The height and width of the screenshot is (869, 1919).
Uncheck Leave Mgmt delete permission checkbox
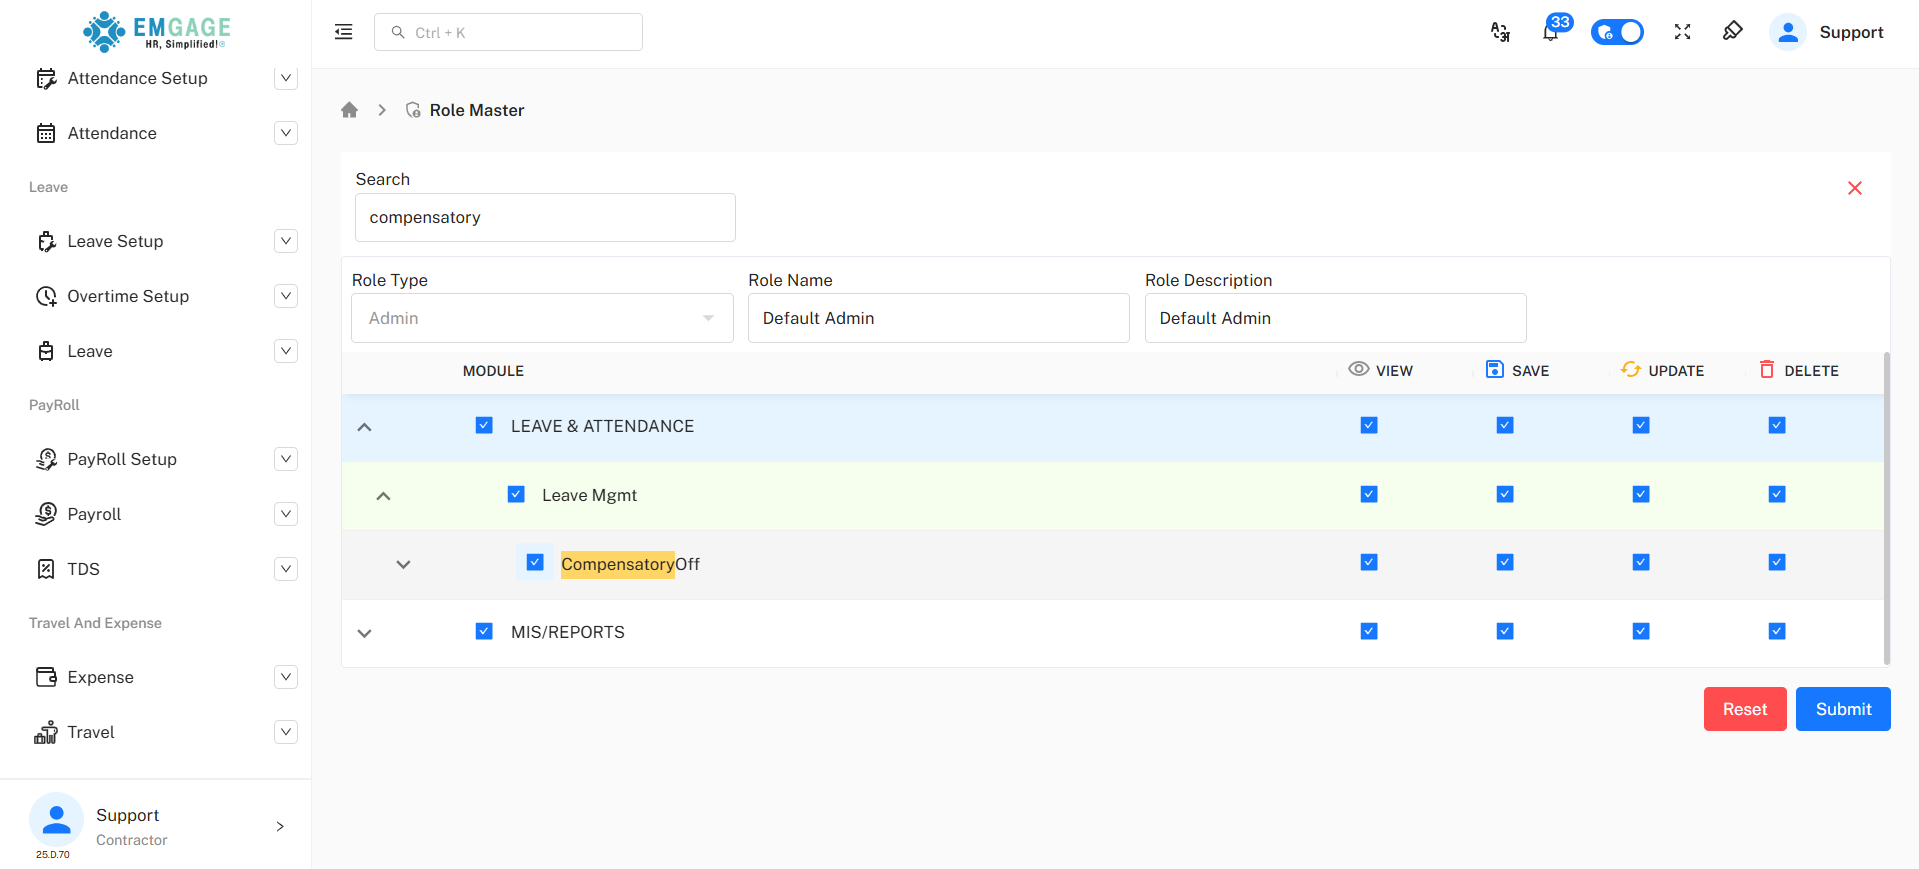tap(1776, 494)
